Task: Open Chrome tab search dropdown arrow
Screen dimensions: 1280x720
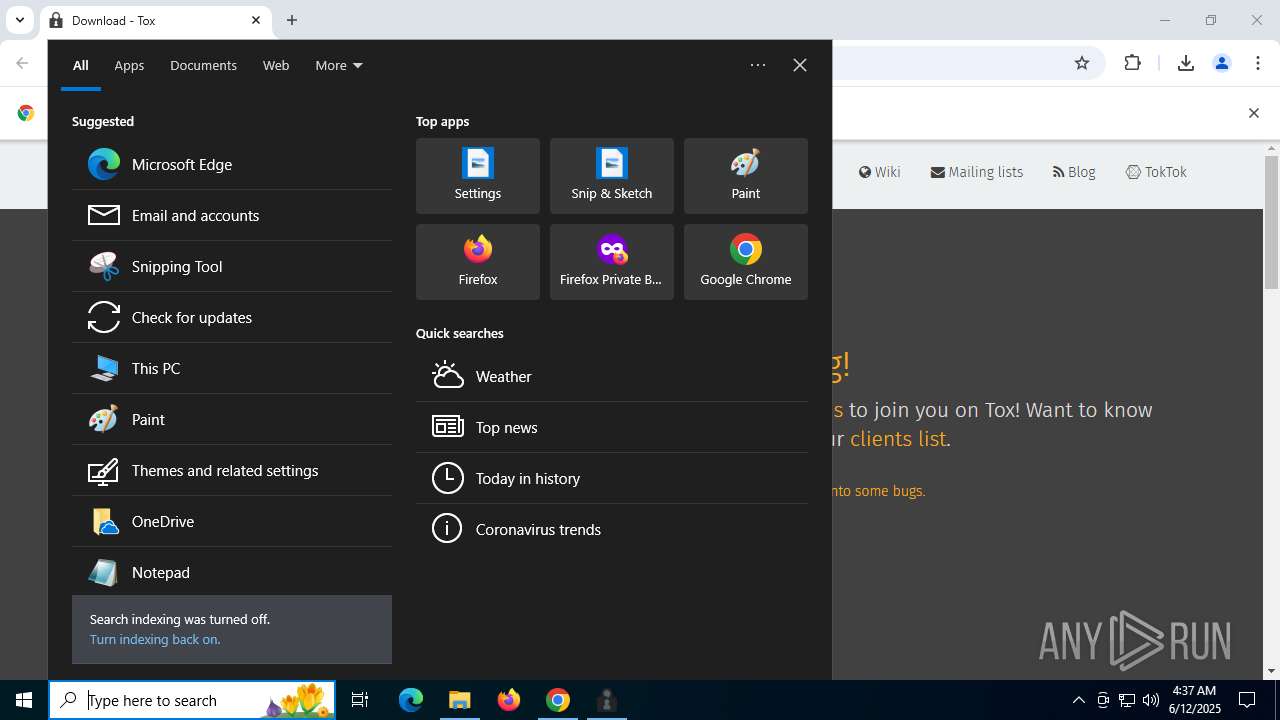Action: click(19, 20)
